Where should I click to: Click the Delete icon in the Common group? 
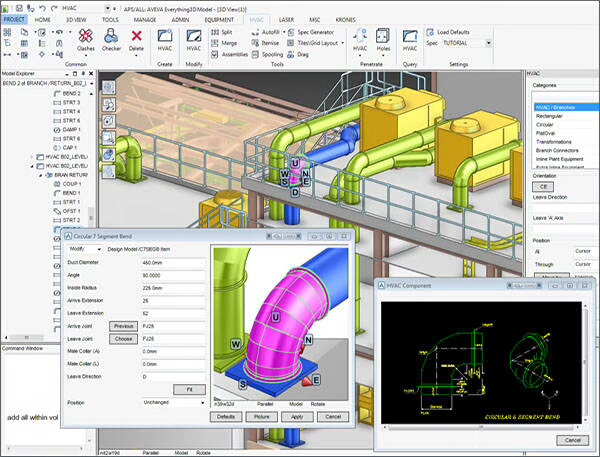tap(137, 38)
